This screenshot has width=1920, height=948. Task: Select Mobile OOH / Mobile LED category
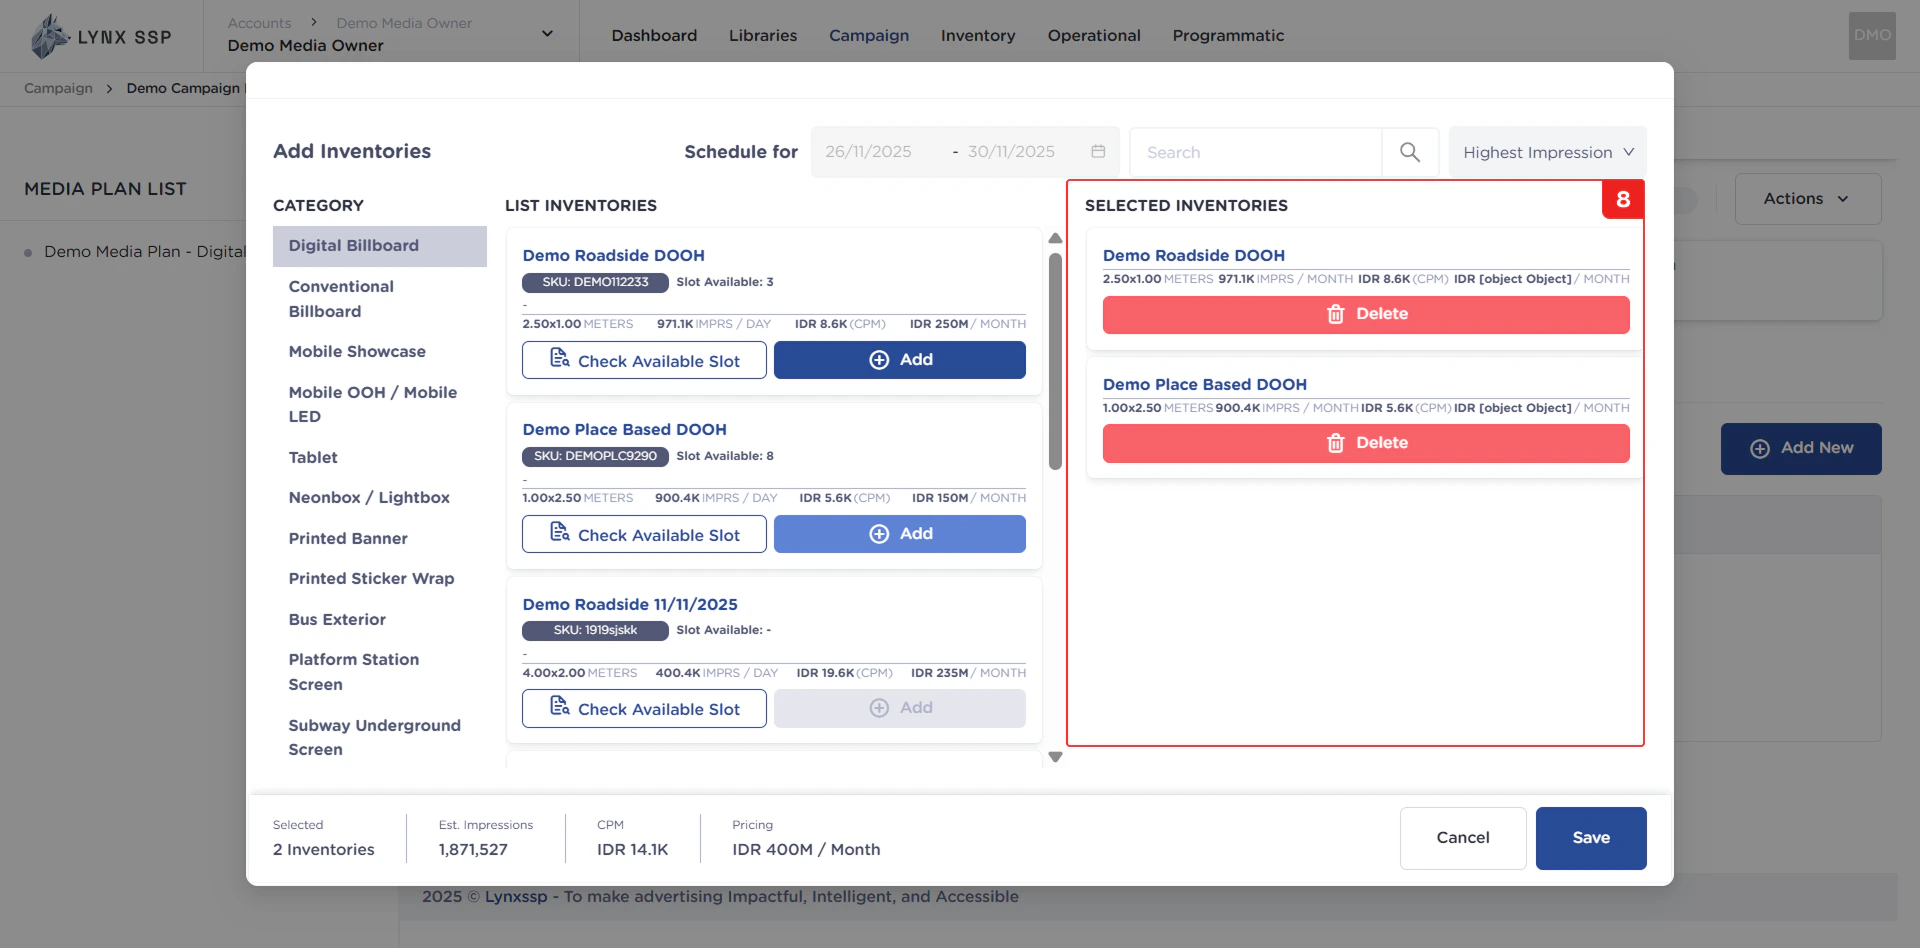click(380, 405)
